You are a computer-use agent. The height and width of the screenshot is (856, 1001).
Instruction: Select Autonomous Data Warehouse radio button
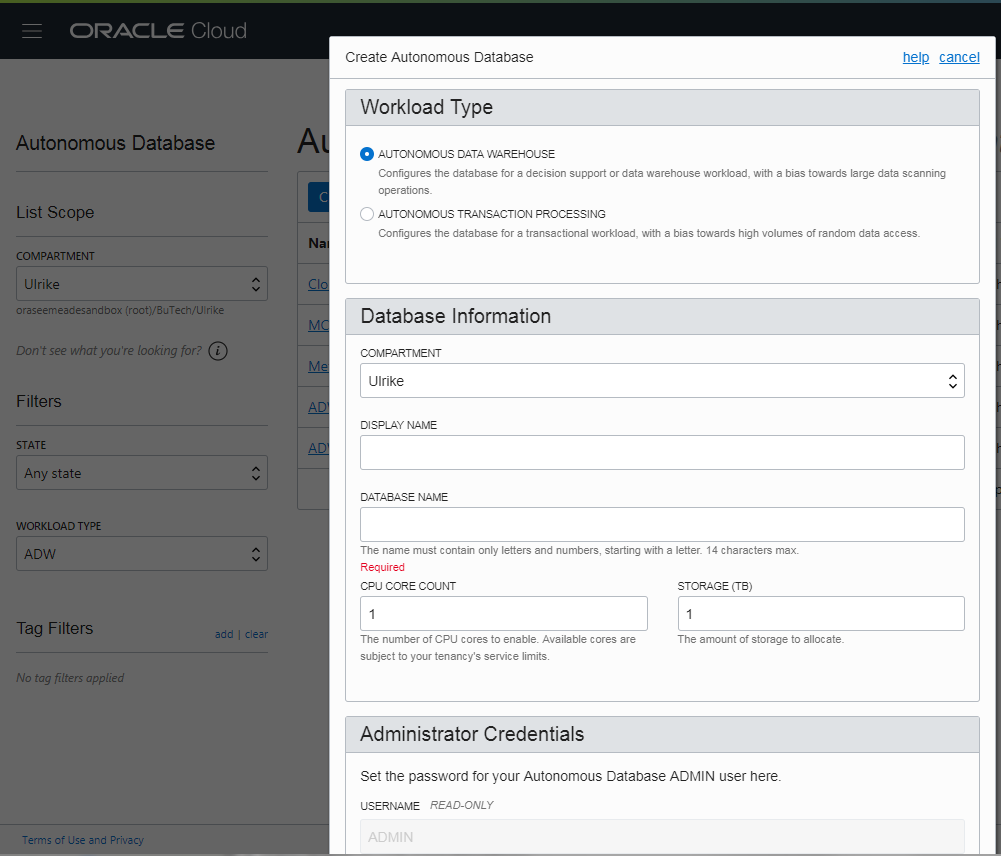pos(367,154)
